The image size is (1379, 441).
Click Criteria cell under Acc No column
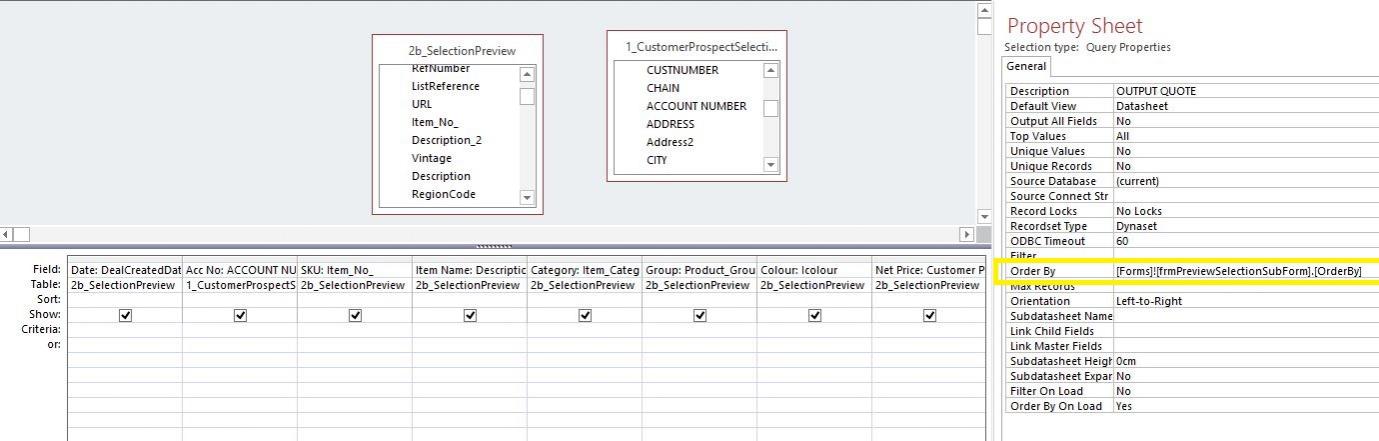point(240,329)
